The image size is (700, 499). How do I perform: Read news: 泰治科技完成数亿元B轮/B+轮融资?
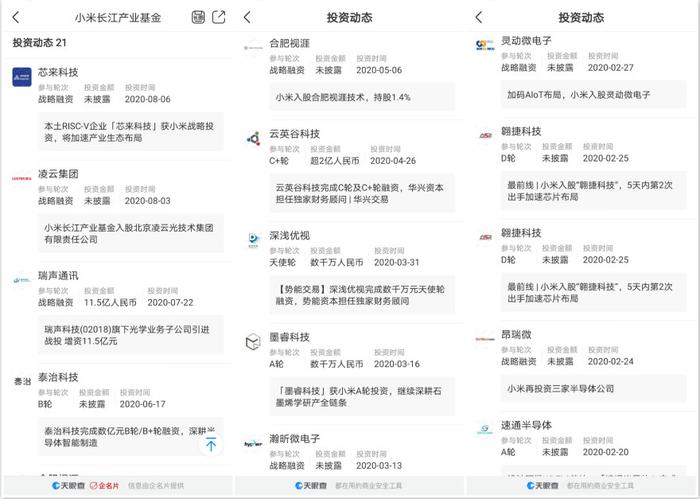tap(130, 437)
